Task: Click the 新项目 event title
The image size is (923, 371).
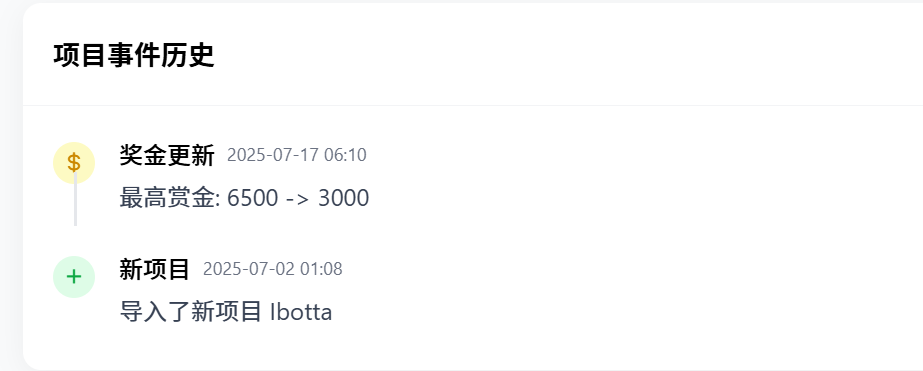Action: (x=155, y=270)
